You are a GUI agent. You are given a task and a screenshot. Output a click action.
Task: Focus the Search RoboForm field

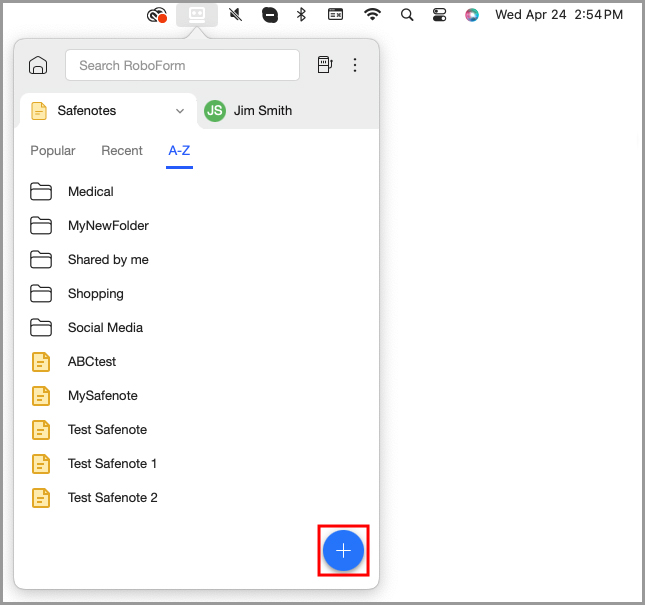click(182, 65)
